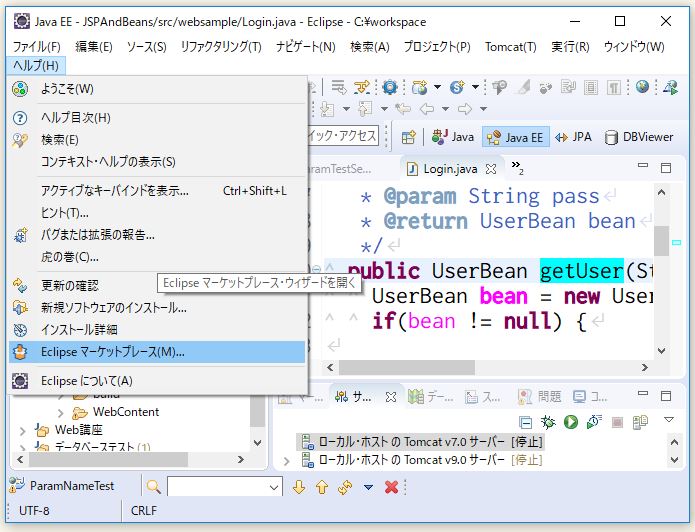
Task: Open 虎の巻(C)... menu entry
Action: pyautogui.click(x=157, y=257)
